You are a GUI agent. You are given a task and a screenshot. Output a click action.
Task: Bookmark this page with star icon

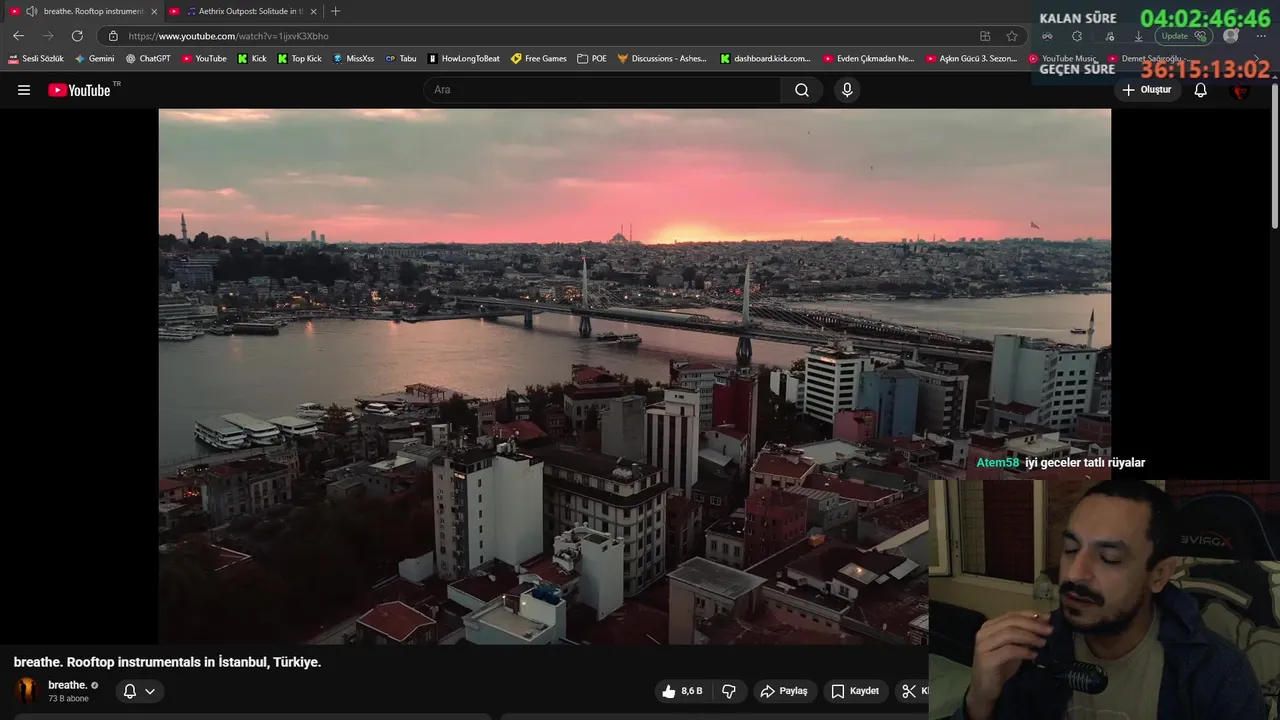1012,36
